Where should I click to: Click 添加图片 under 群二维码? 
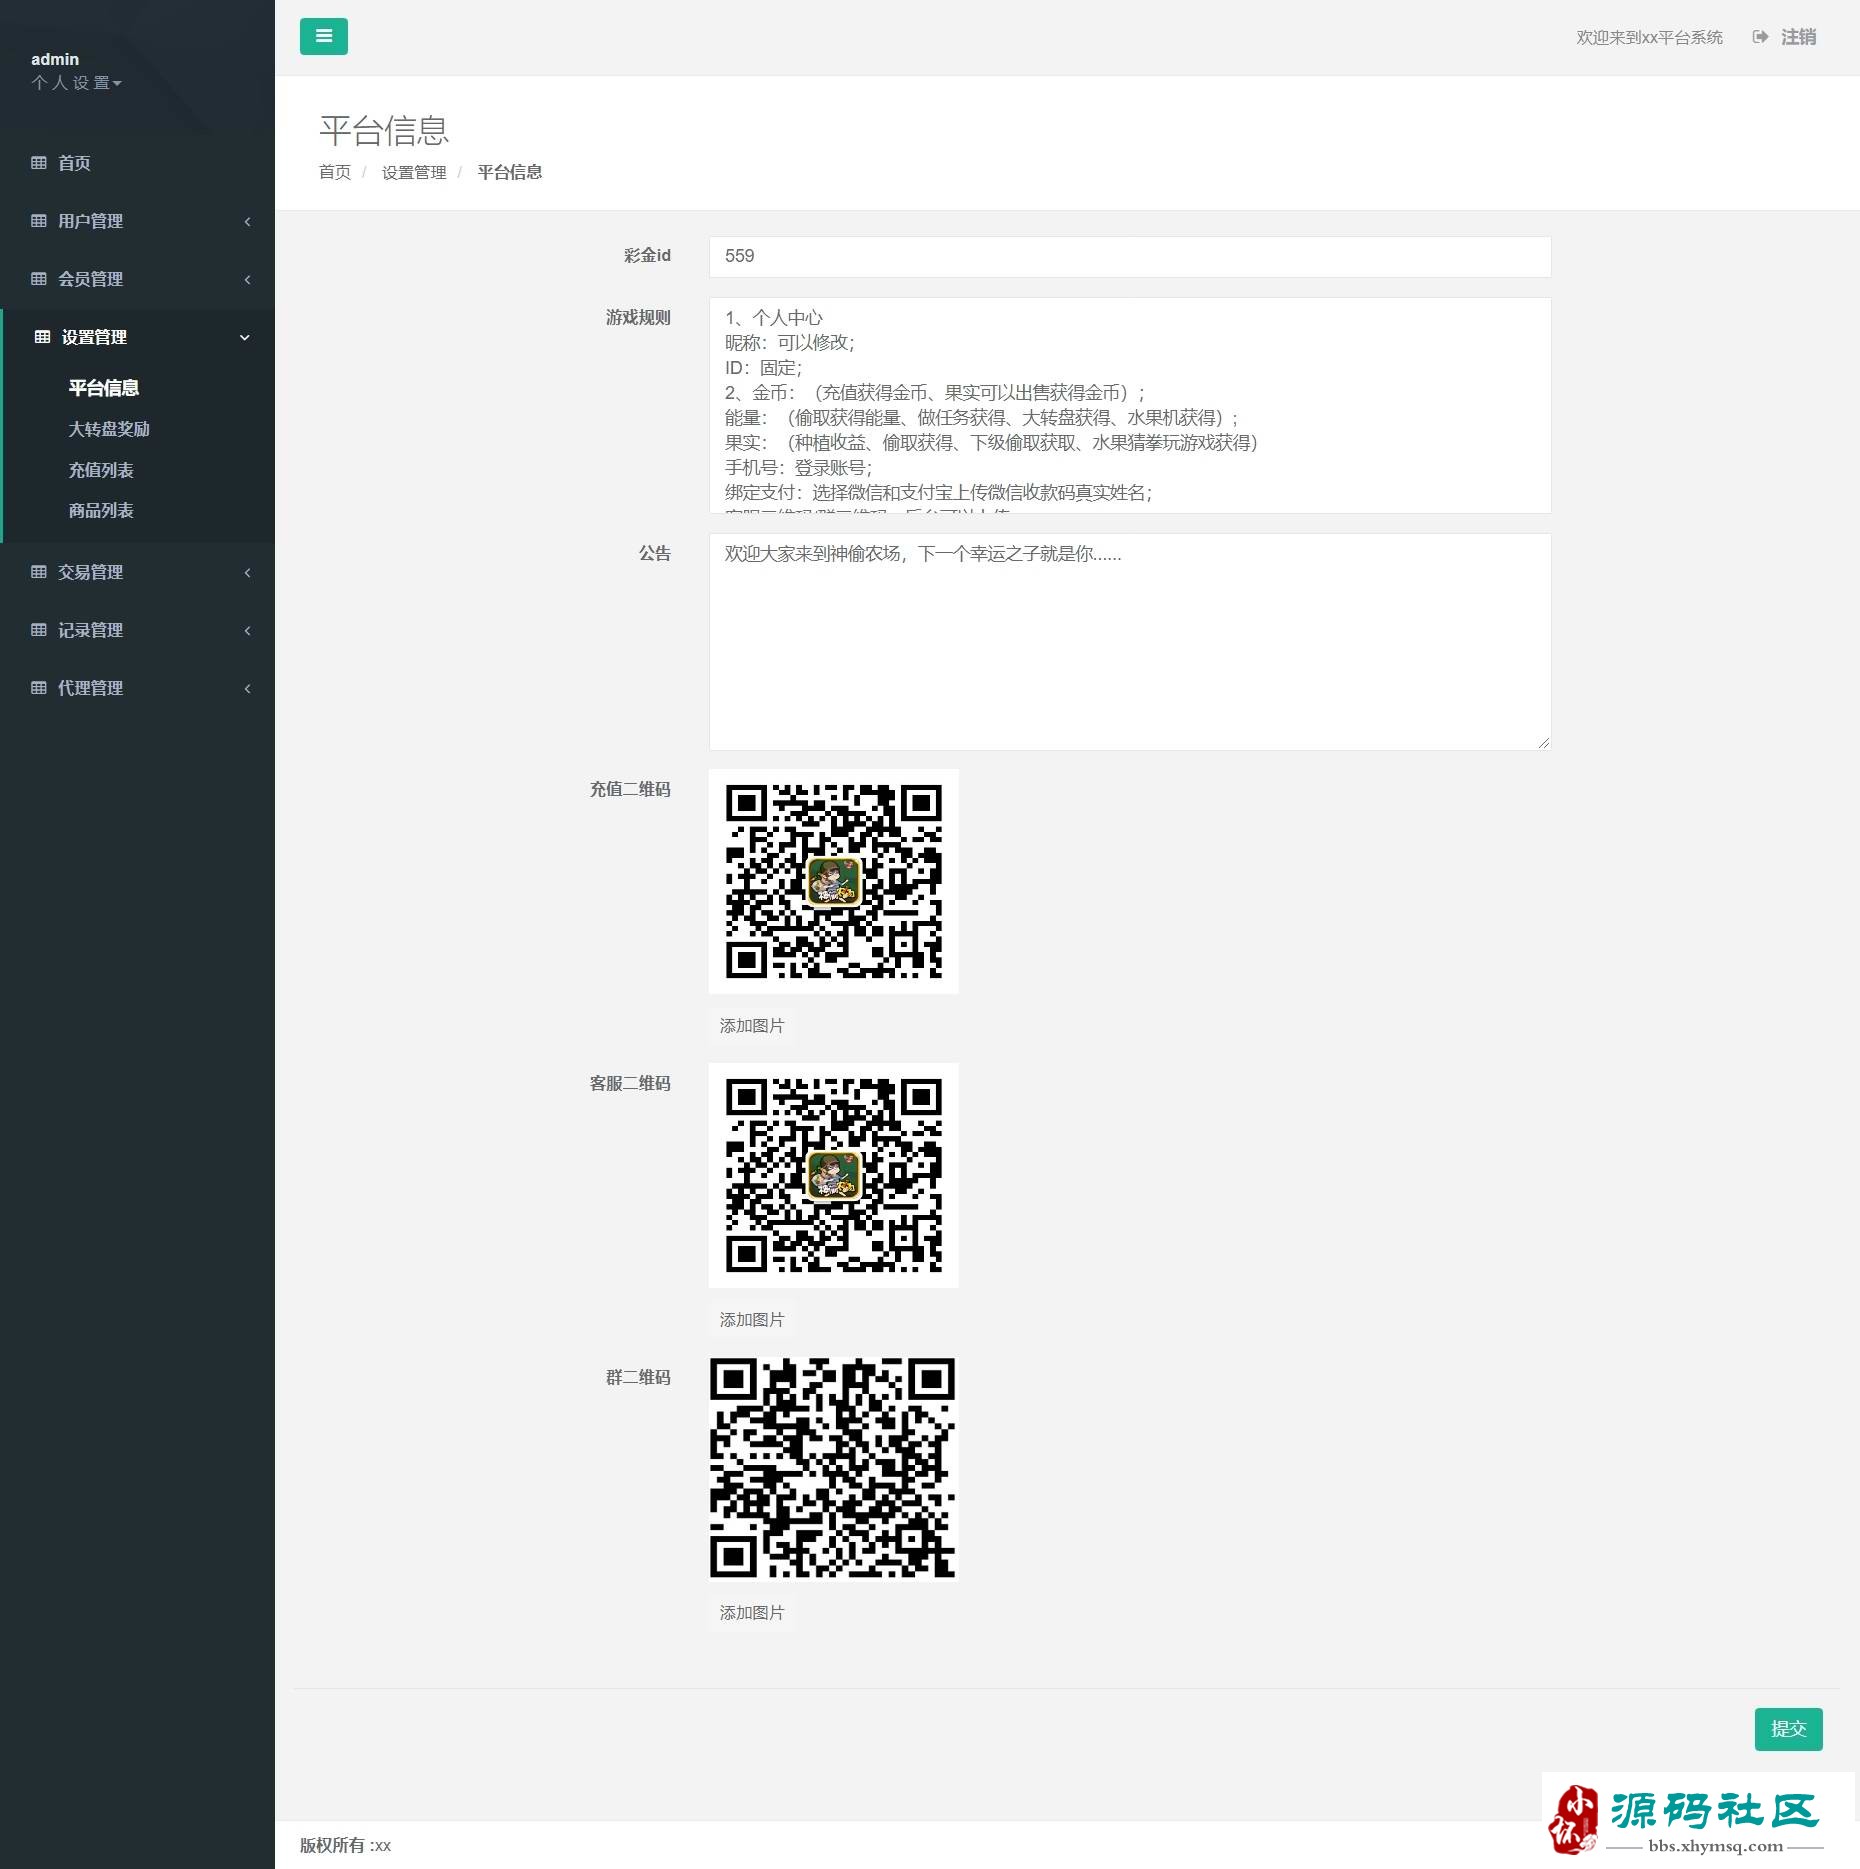pos(752,1613)
